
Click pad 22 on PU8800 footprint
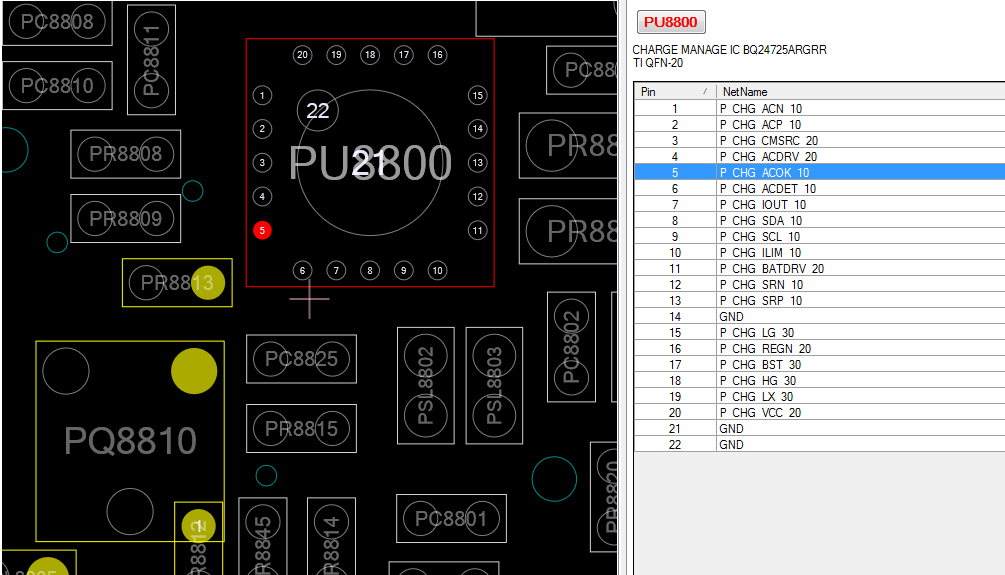pos(318,110)
